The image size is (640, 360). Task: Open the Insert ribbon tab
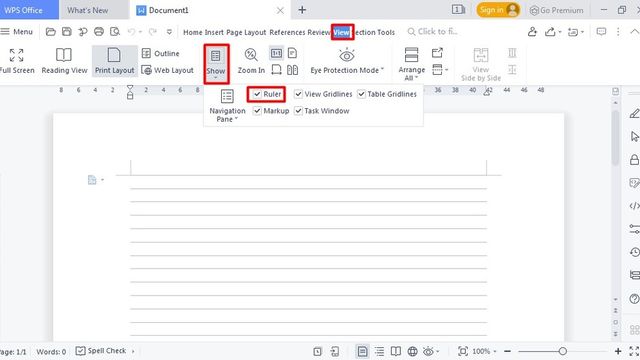(214, 32)
